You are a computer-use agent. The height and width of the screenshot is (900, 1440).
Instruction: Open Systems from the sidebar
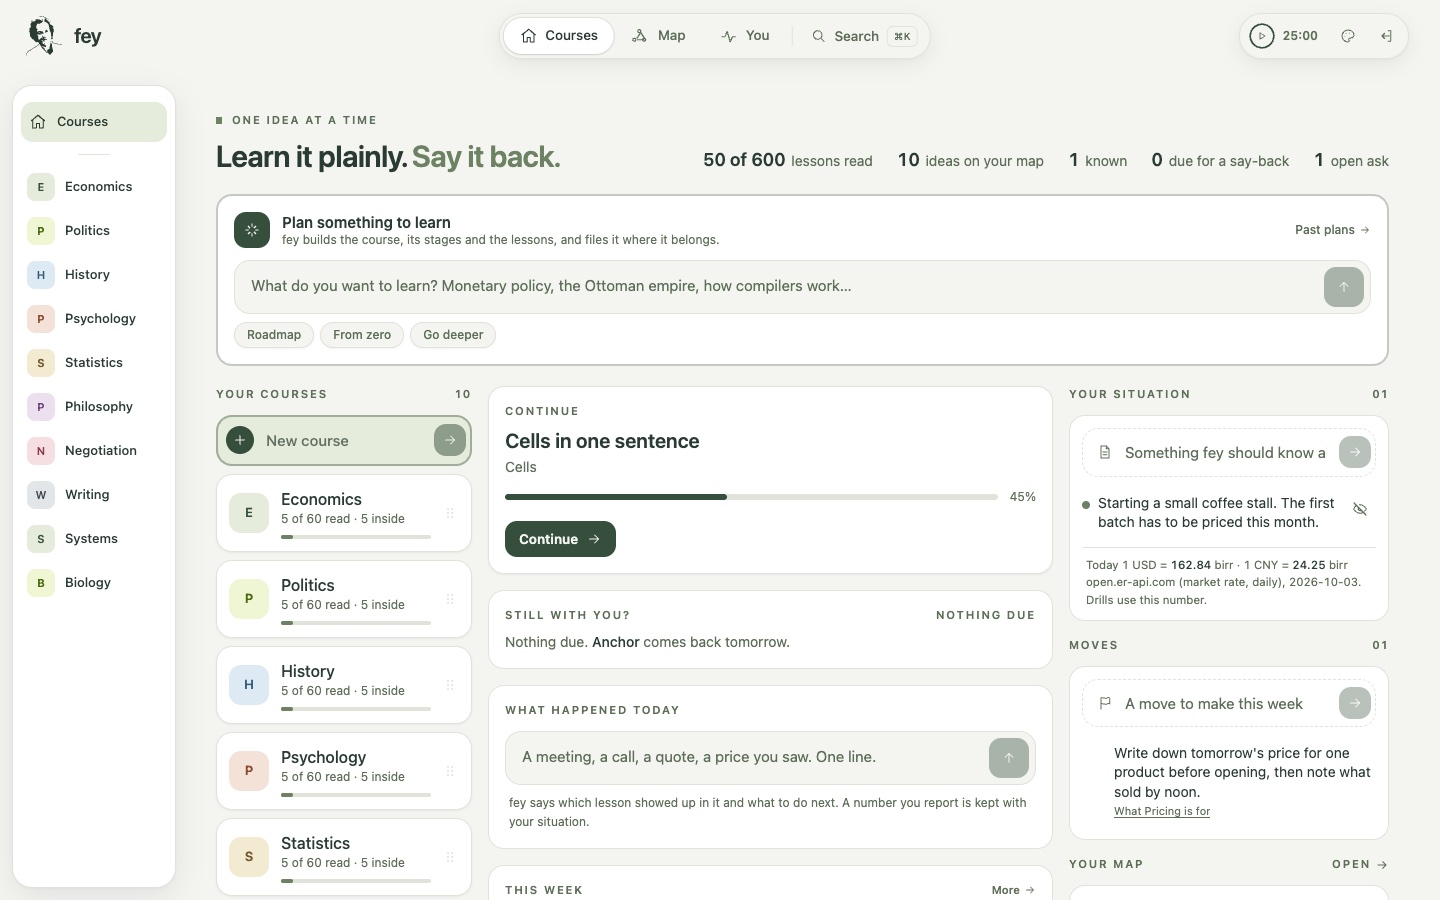94,539
